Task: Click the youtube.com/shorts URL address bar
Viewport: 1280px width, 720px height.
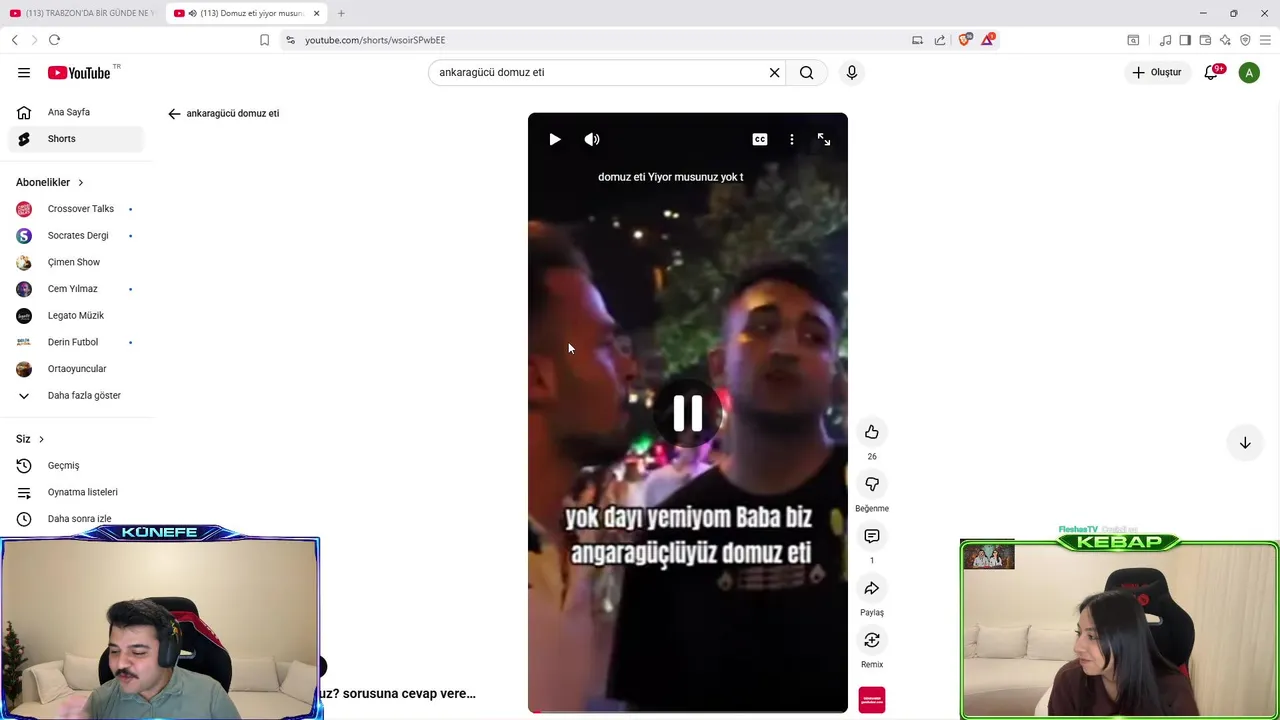Action: pos(600,40)
